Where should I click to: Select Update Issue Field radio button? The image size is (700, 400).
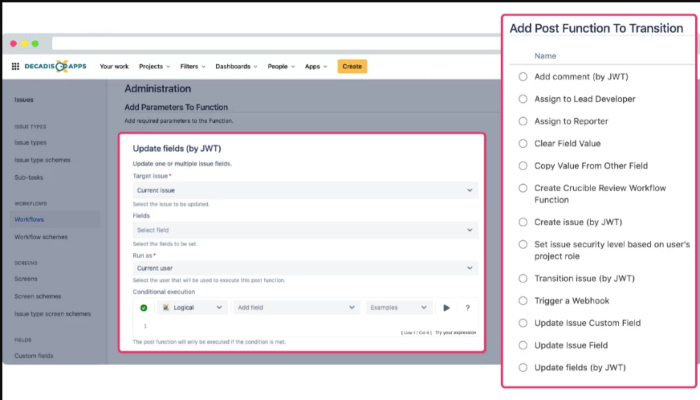(523, 346)
